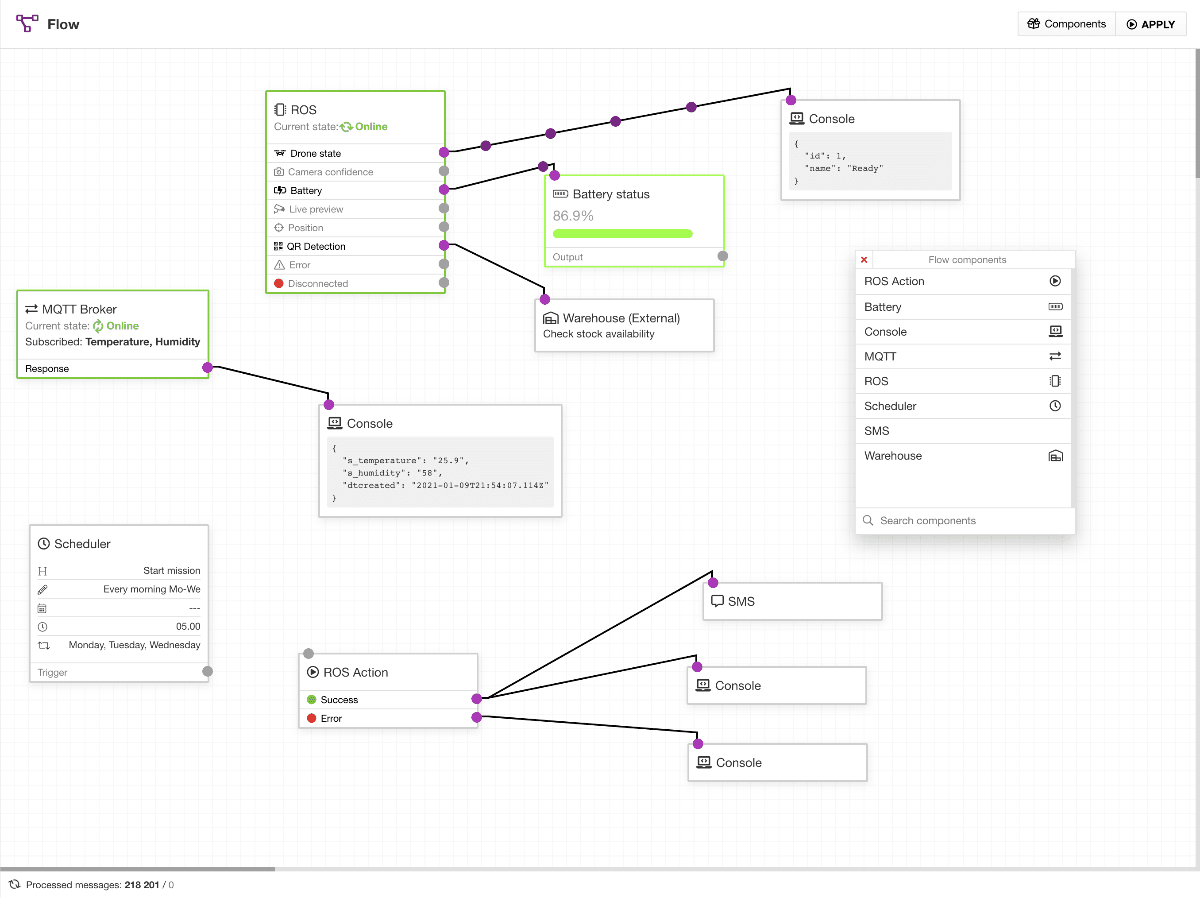The image size is (1200, 898).
Task: Toggle the Error output port on ROS Action node
Action: 477,718
